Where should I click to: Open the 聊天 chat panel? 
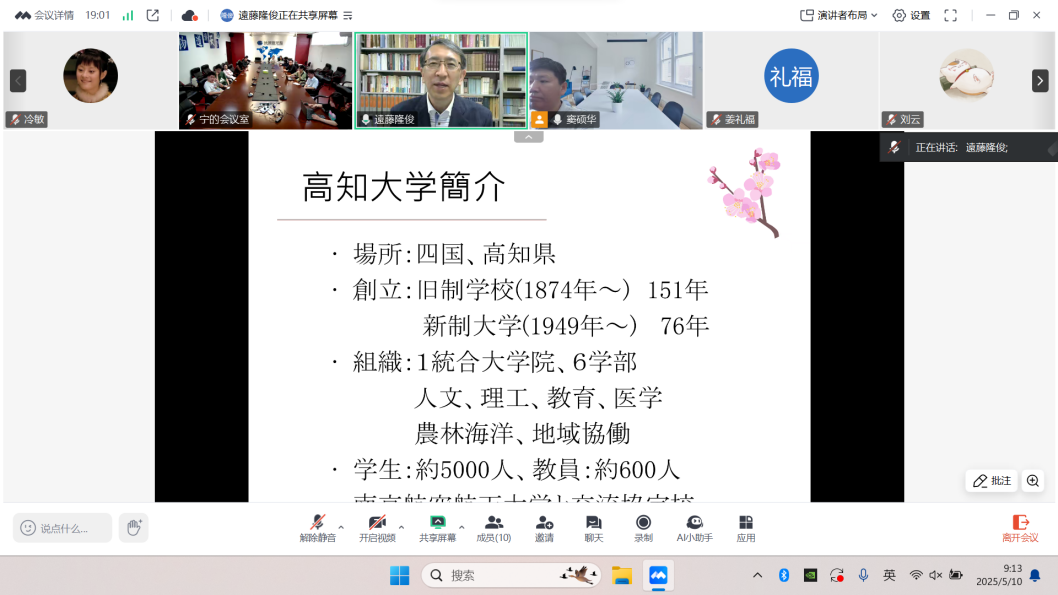tap(594, 527)
